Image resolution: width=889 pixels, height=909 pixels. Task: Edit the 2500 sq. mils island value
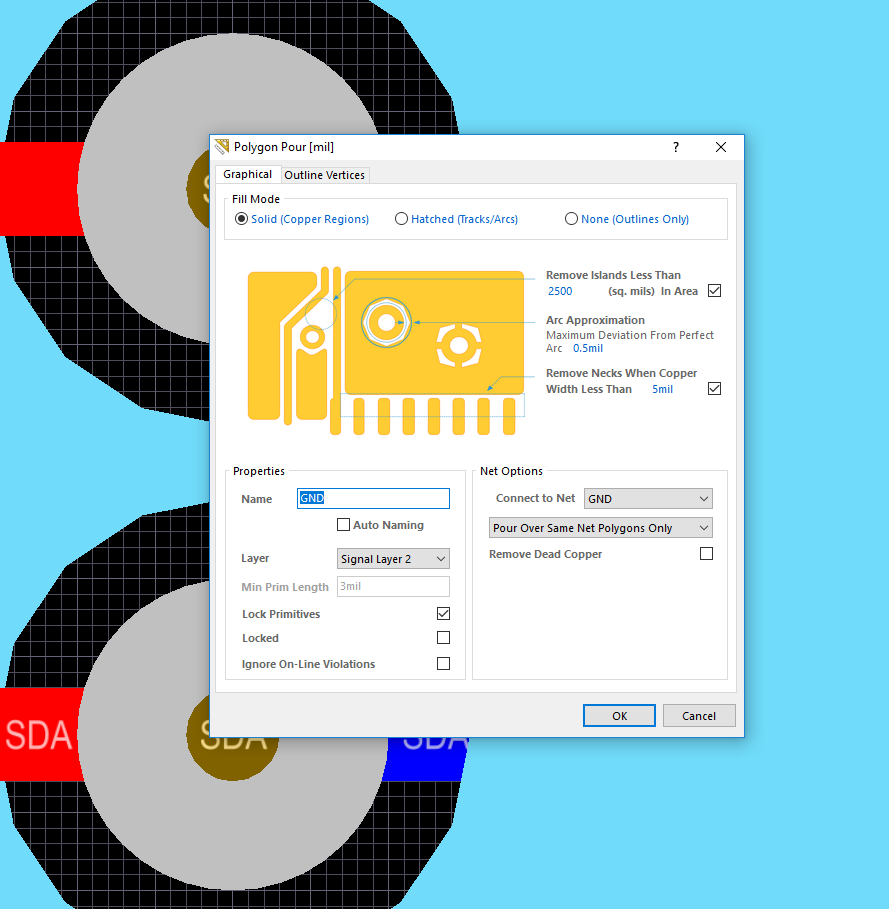coord(560,291)
